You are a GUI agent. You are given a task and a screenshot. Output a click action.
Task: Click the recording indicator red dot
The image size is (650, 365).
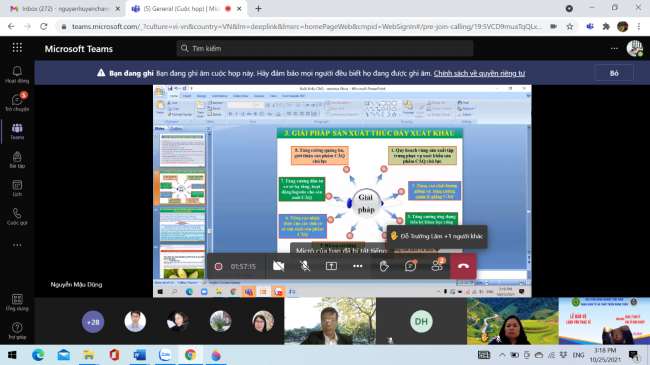(218, 266)
